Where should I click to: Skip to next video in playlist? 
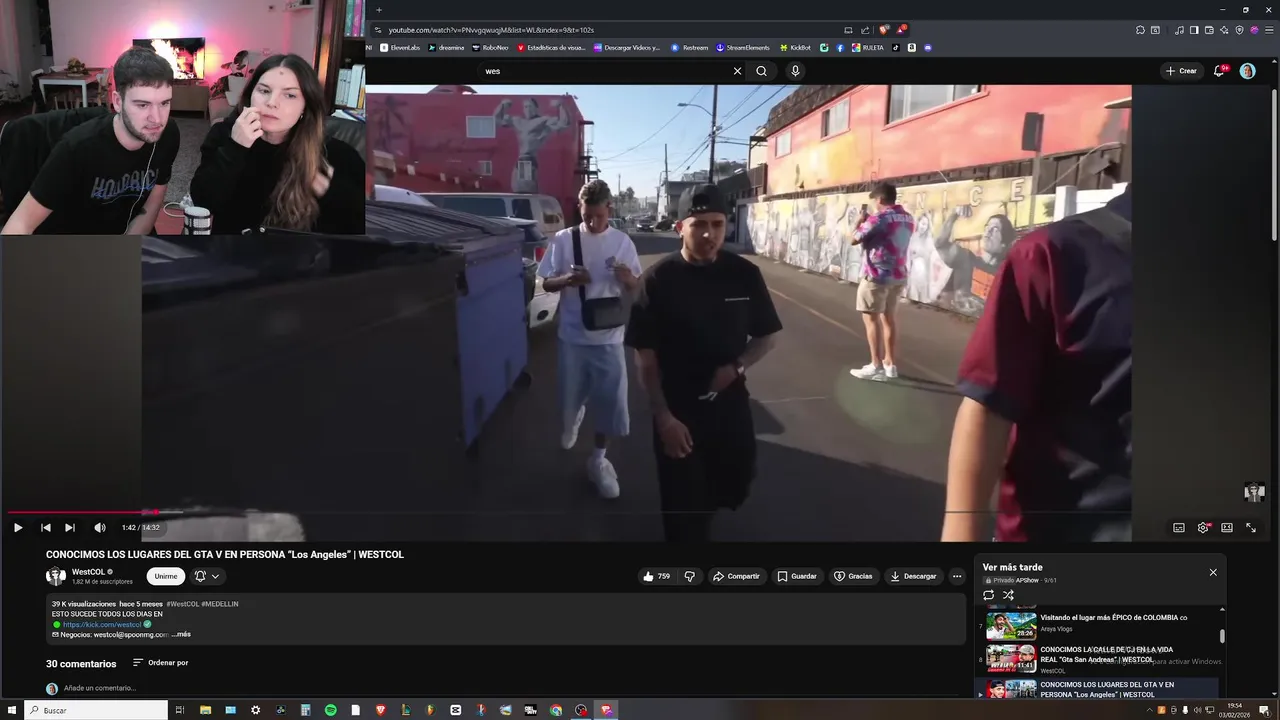point(70,528)
